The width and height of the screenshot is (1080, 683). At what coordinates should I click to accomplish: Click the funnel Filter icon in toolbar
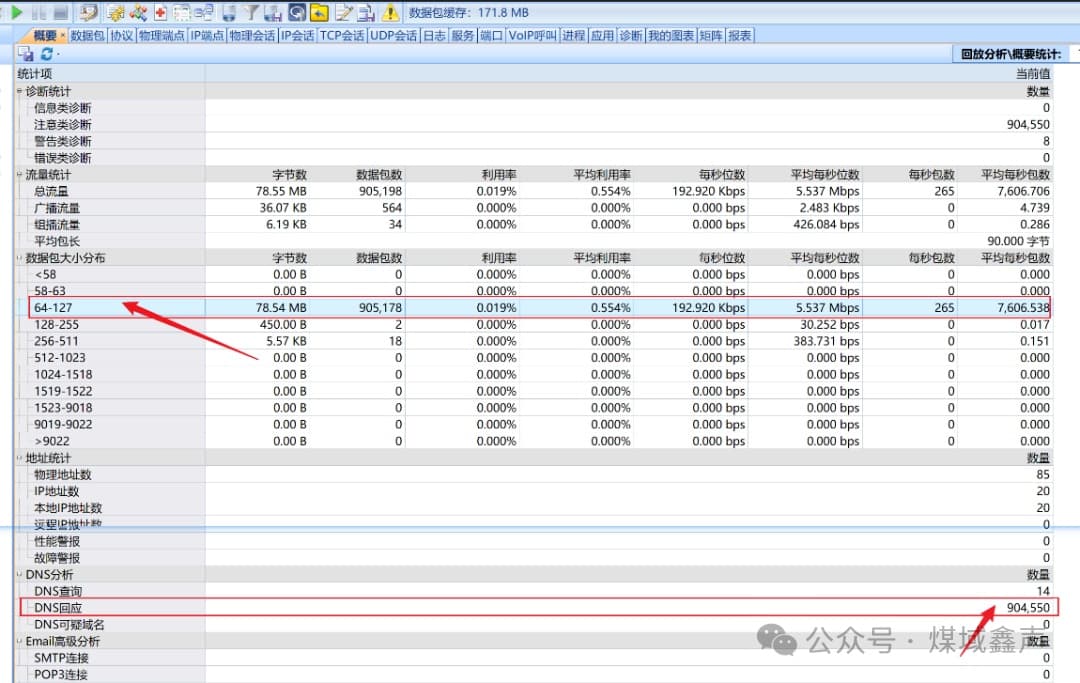click(250, 12)
